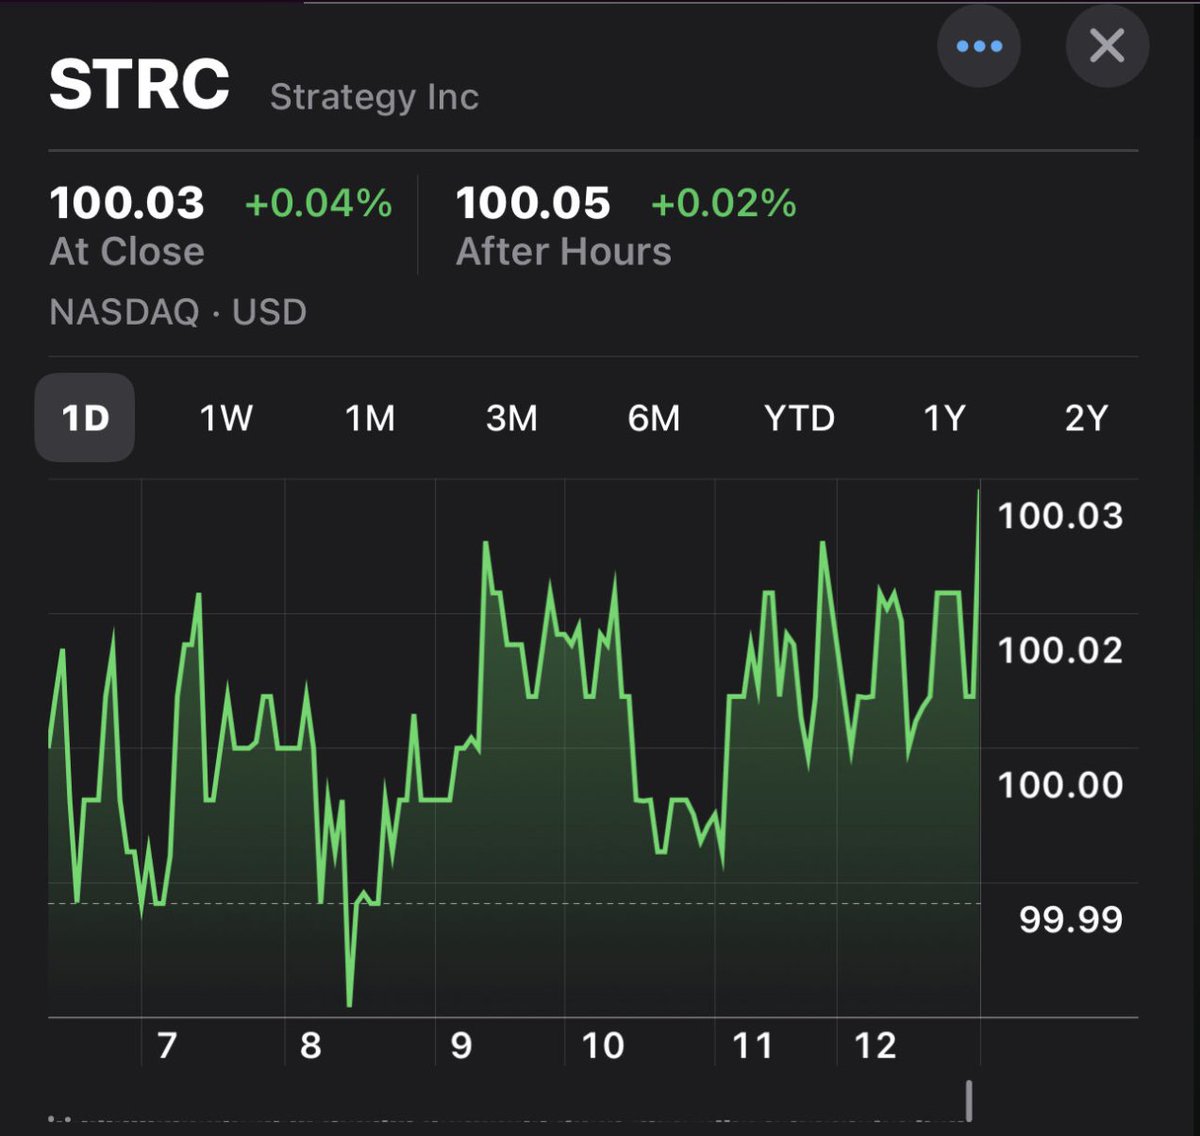
Task: Switch chart to 3M range
Action: click(x=512, y=418)
